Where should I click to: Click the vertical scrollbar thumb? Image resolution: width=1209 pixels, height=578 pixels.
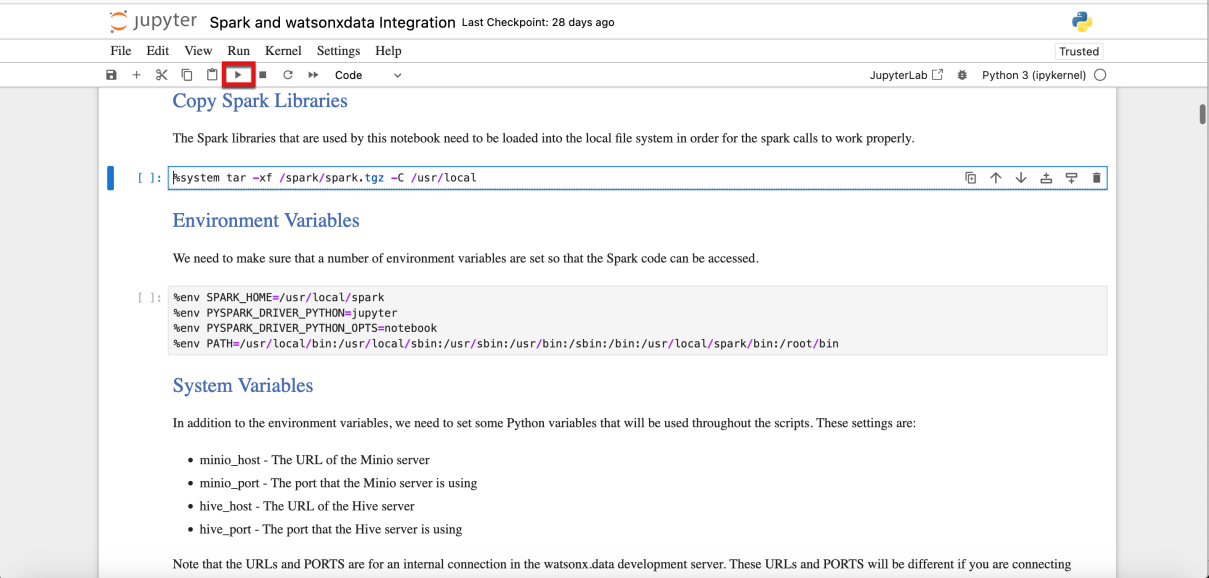1202,114
